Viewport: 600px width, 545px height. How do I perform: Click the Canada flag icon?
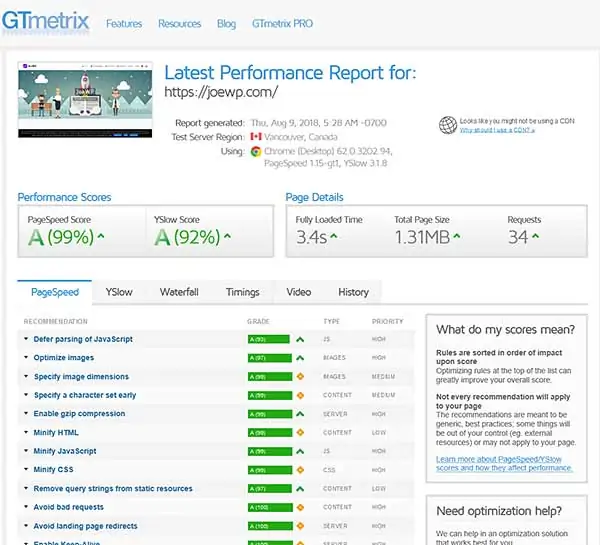pyautogui.click(x=256, y=137)
